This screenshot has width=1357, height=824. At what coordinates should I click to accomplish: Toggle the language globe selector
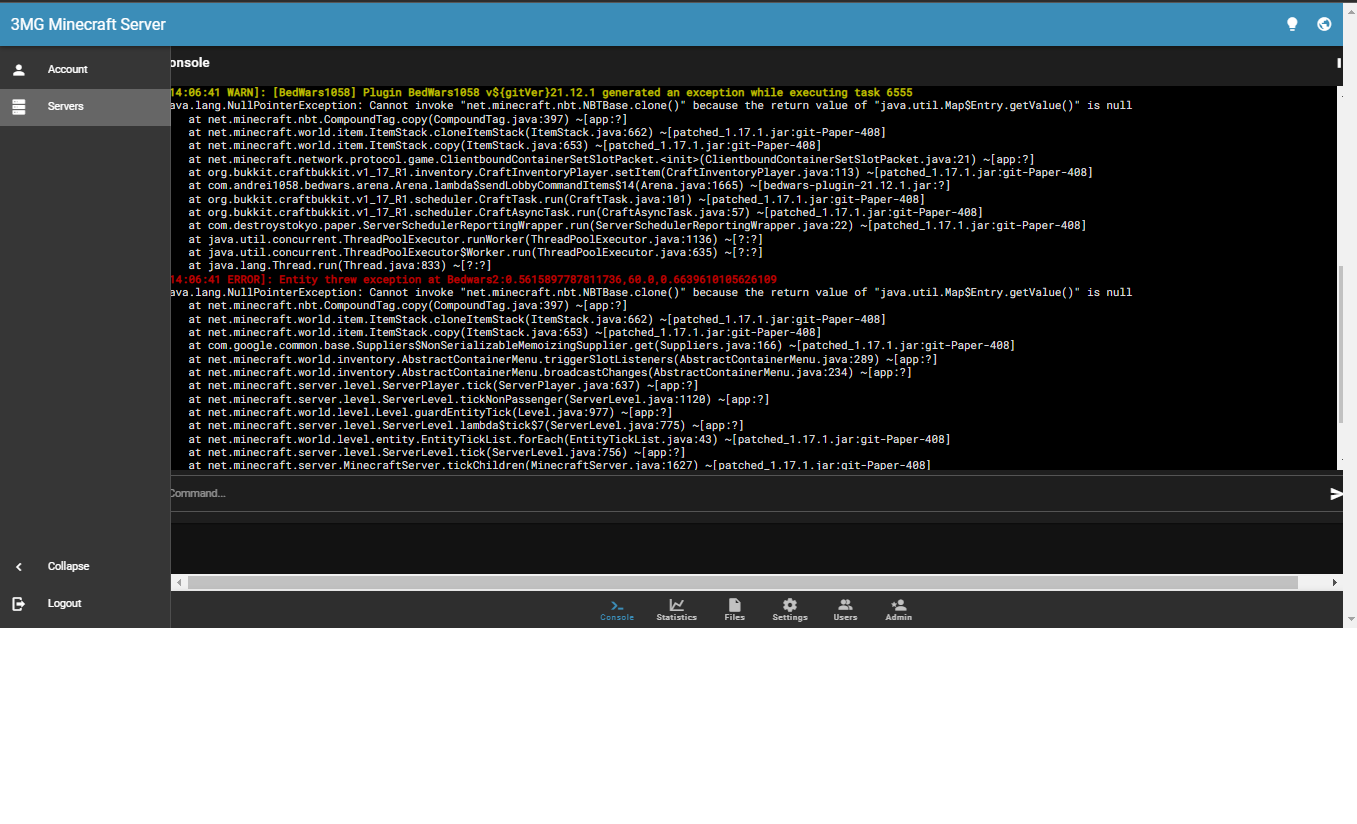pyautogui.click(x=1325, y=23)
